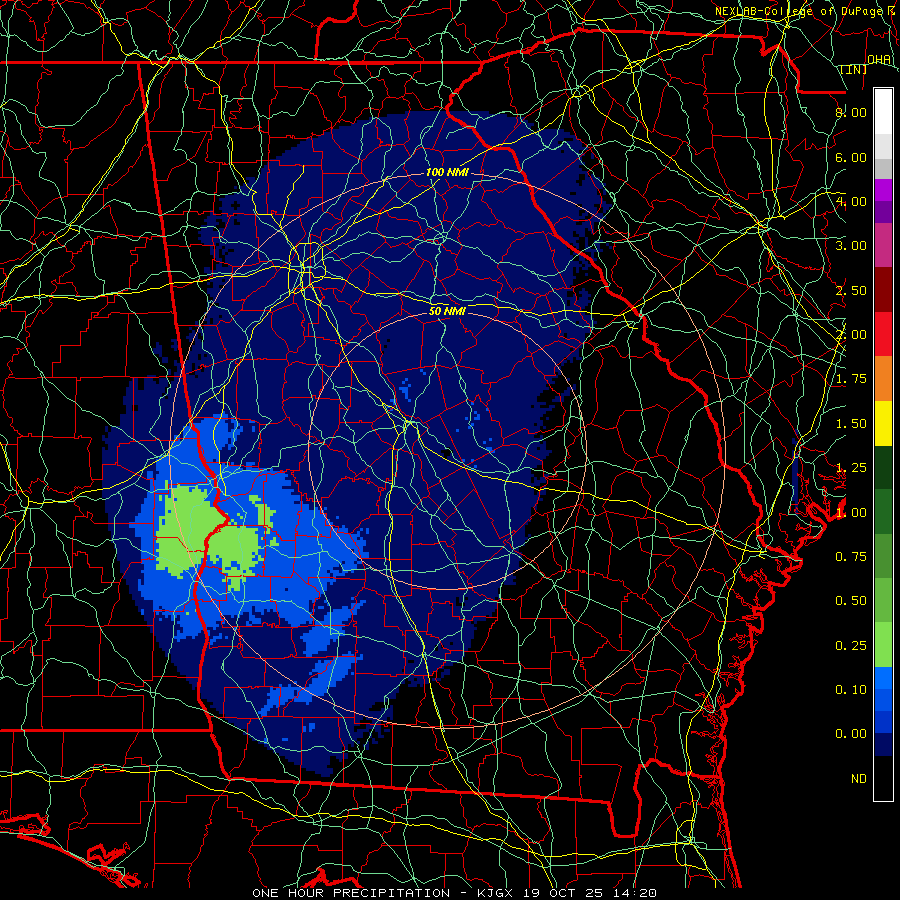The height and width of the screenshot is (900, 900).
Task: Select the 0.00 legend value
Action: pyautogui.click(x=851, y=734)
